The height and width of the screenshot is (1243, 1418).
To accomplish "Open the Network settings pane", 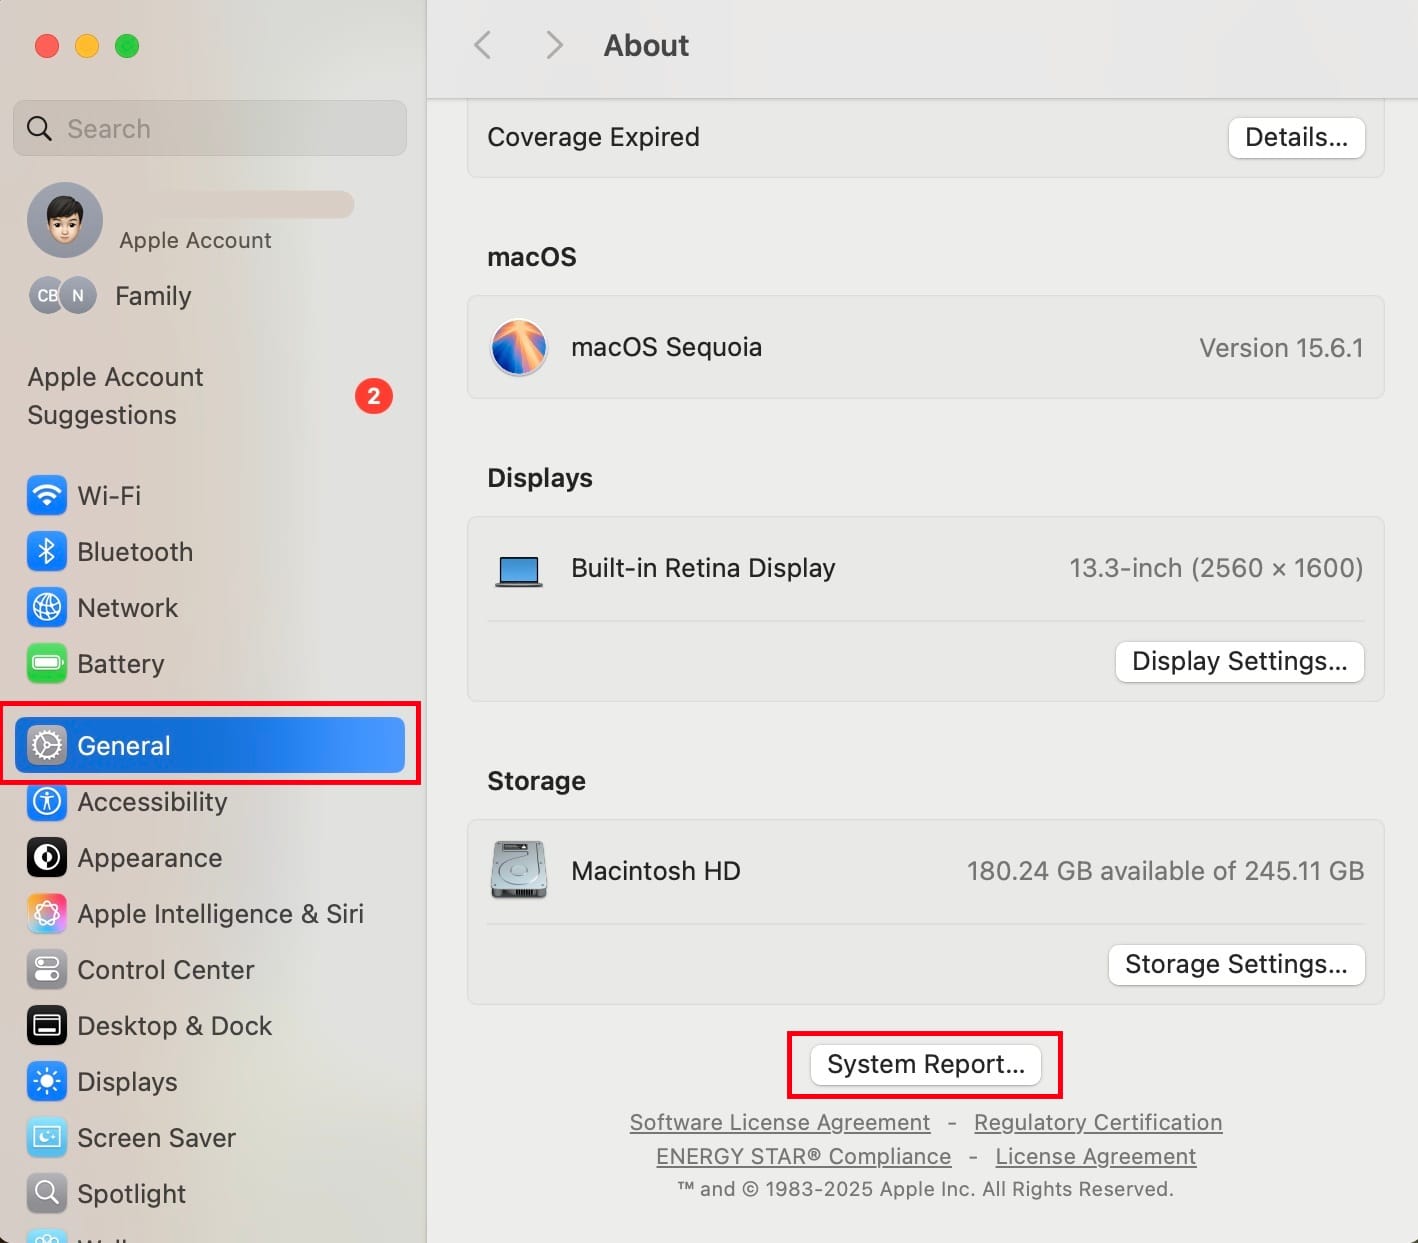I will [126, 608].
